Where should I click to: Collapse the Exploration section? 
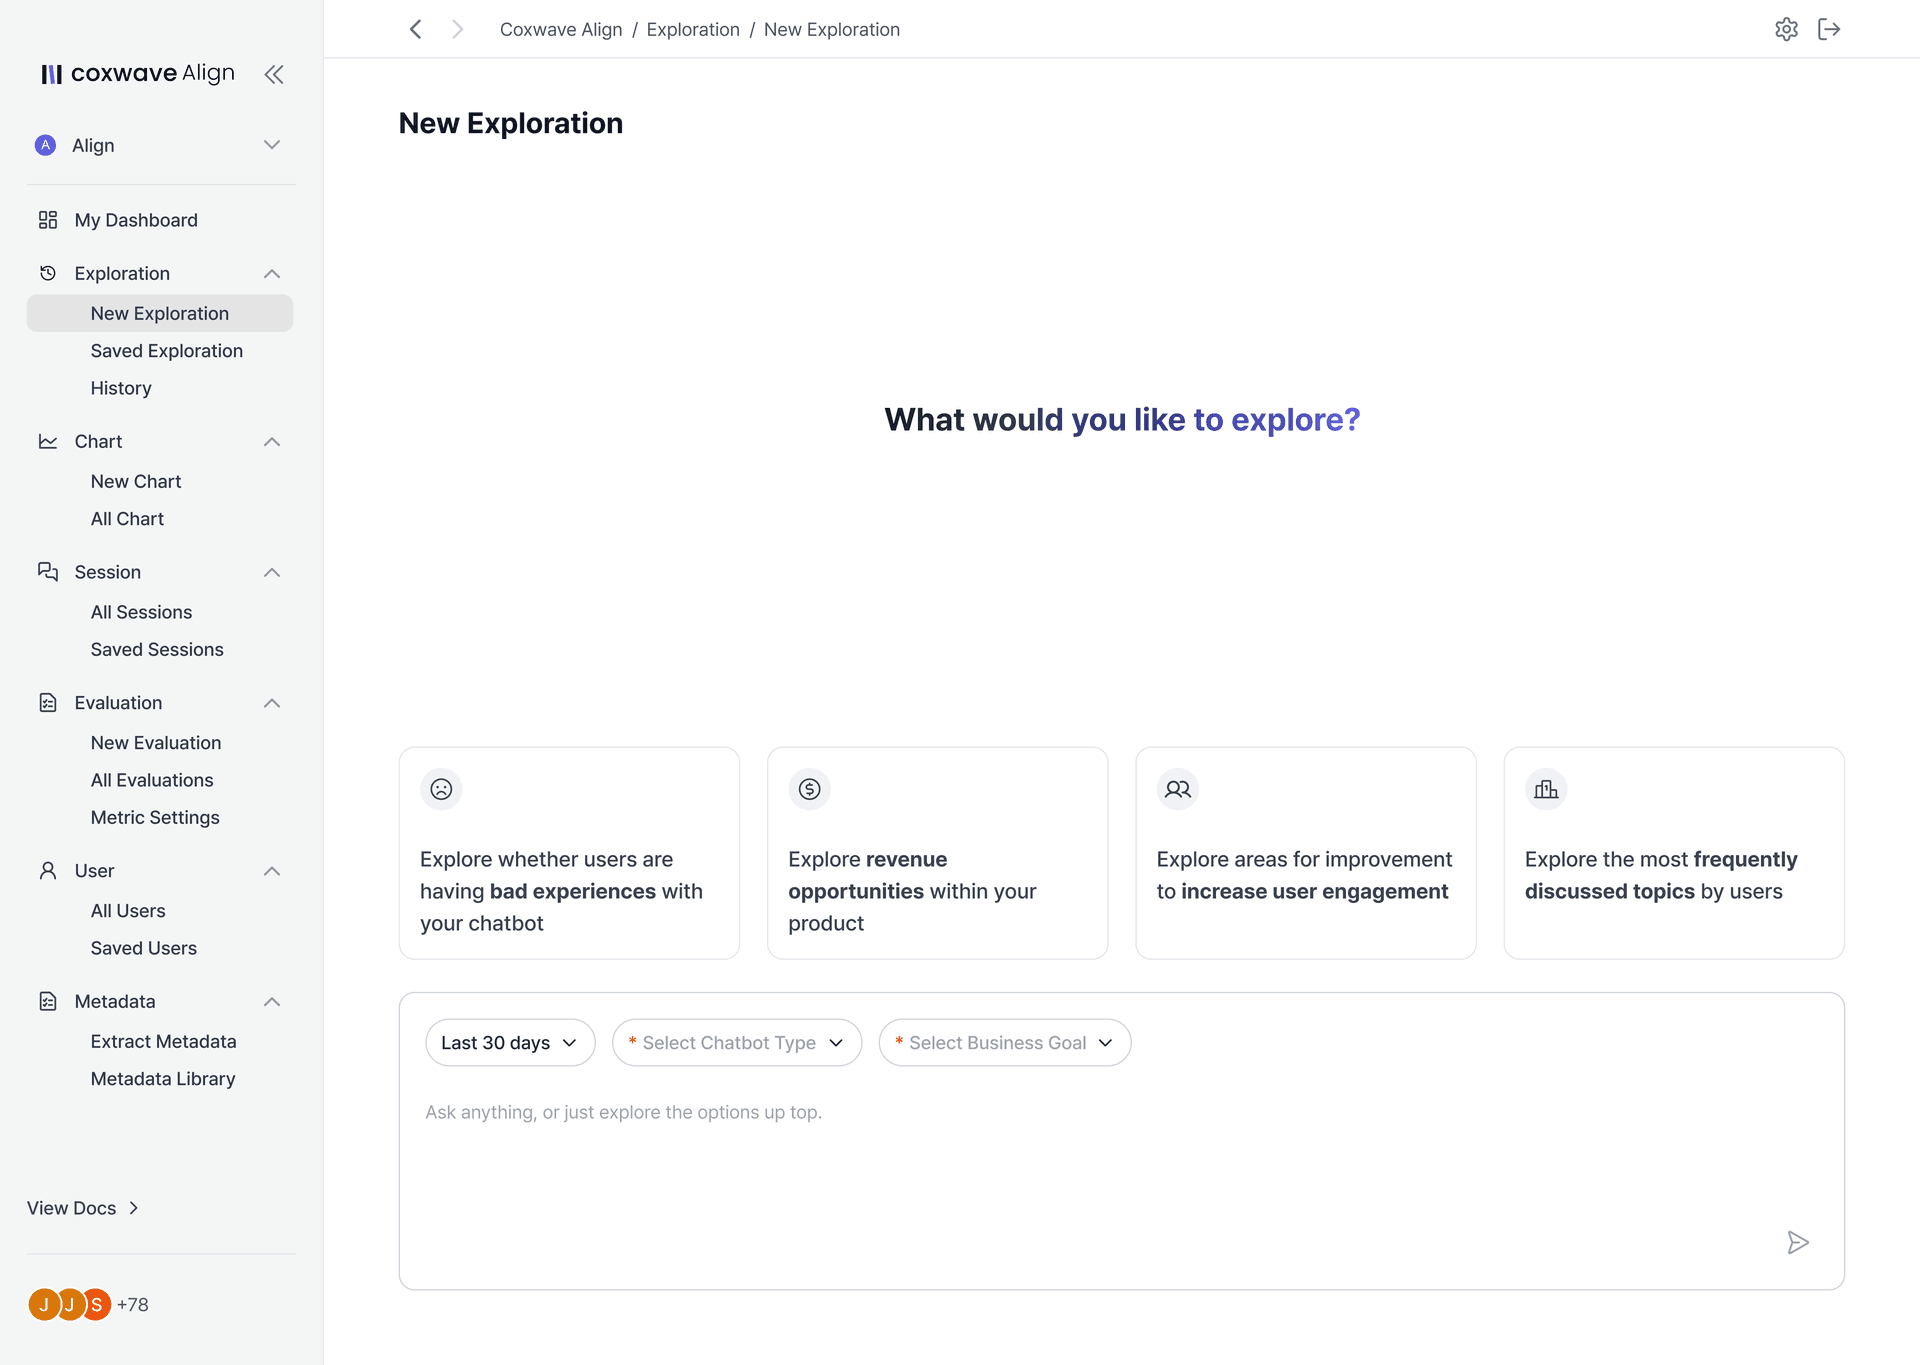pyautogui.click(x=271, y=273)
